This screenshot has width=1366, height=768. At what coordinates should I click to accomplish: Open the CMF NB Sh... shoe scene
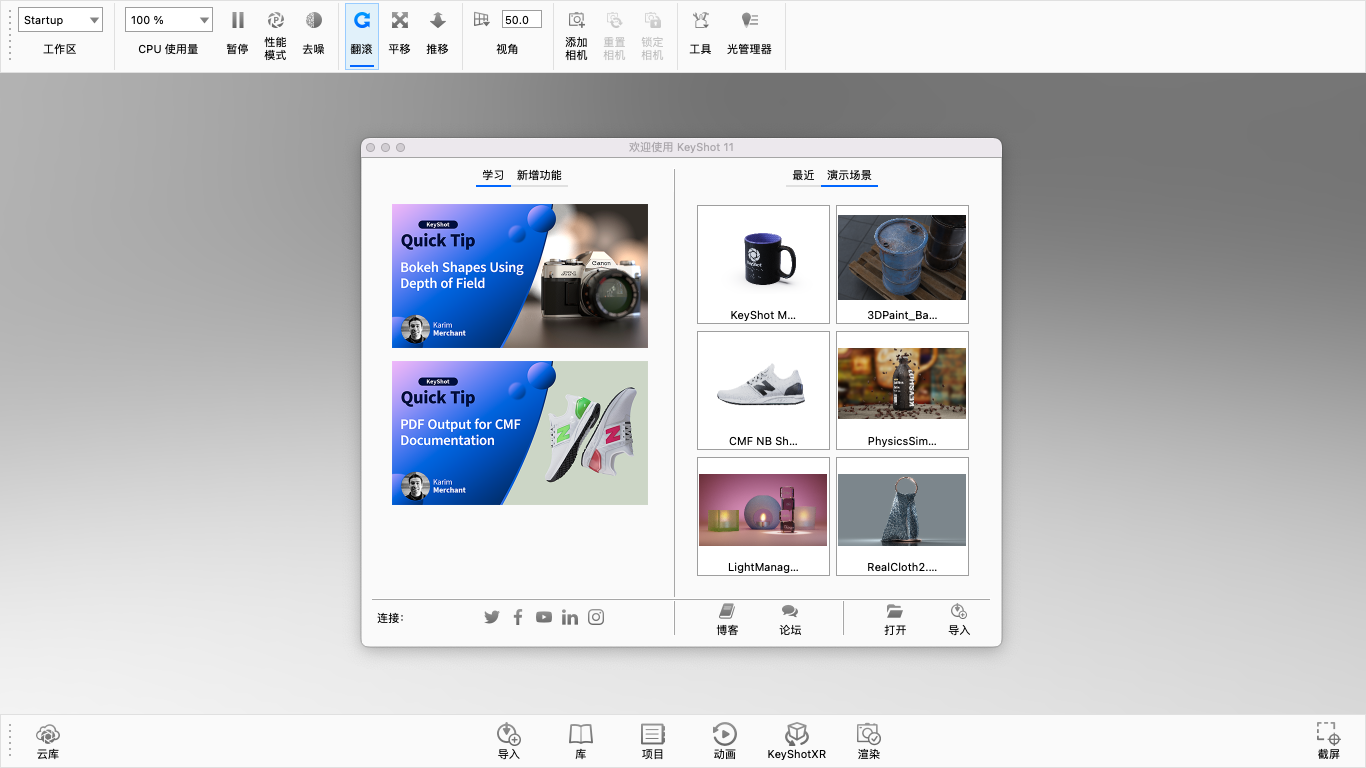[x=763, y=390]
